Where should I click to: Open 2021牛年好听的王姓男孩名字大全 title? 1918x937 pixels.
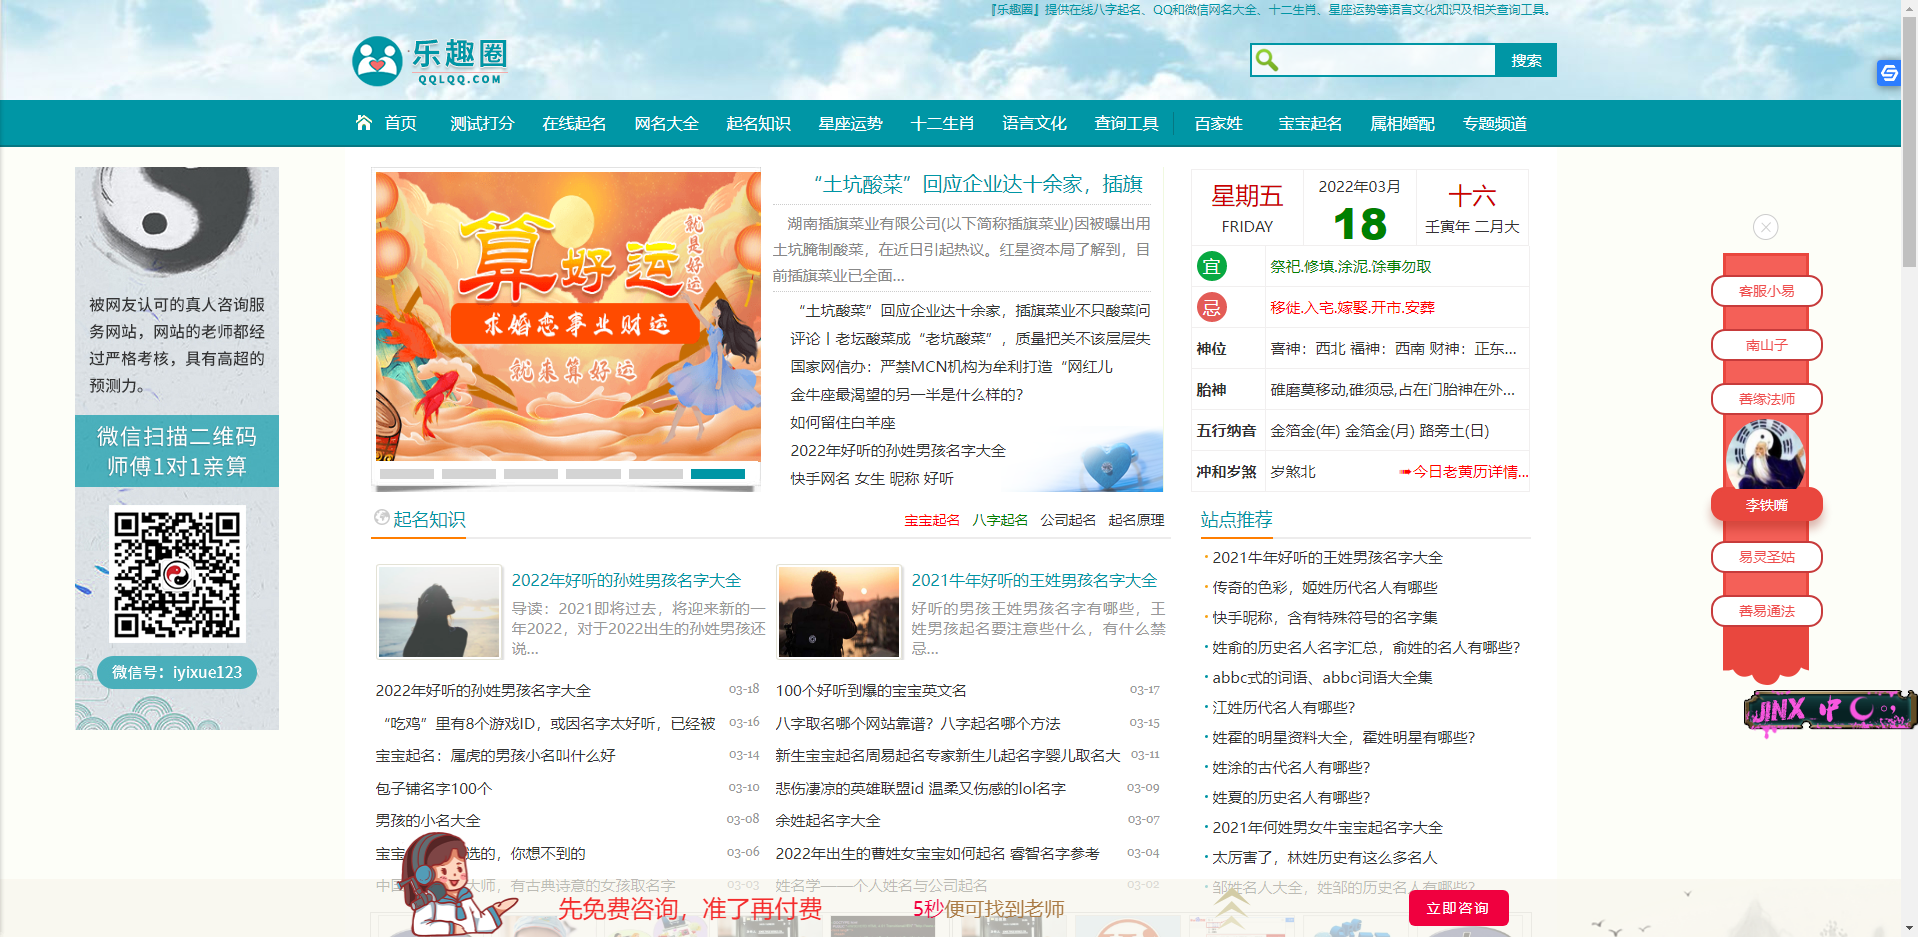click(1034, 580)
